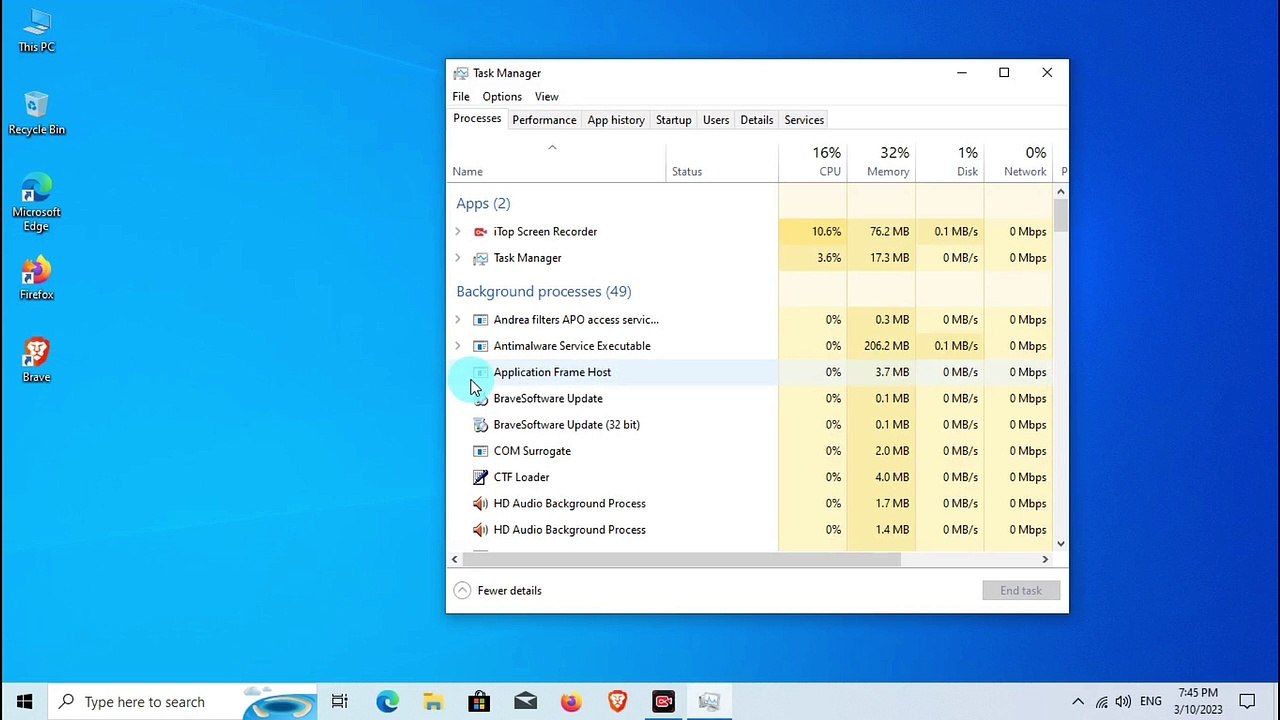The width and height of the screenshot is (1280, 720).
Task: Select the Application Frame Host row
Action: [750, 372]
